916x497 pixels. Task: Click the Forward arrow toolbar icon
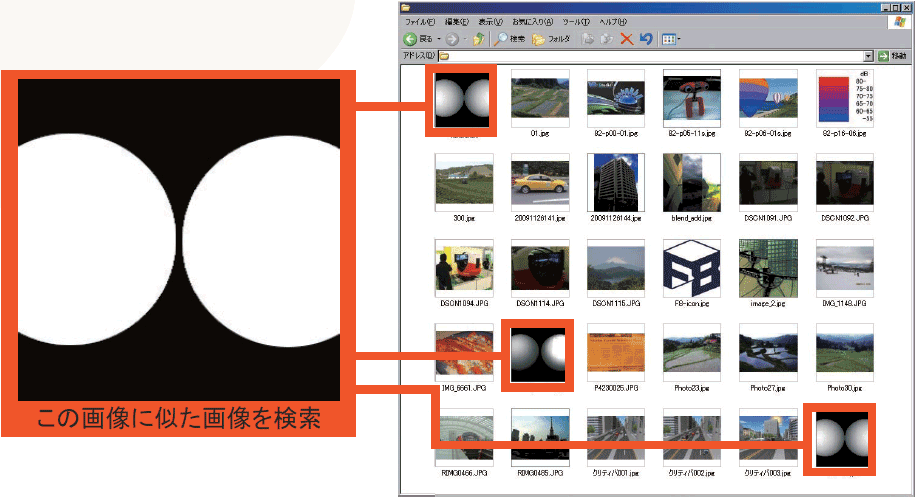[x=452, y=39]
